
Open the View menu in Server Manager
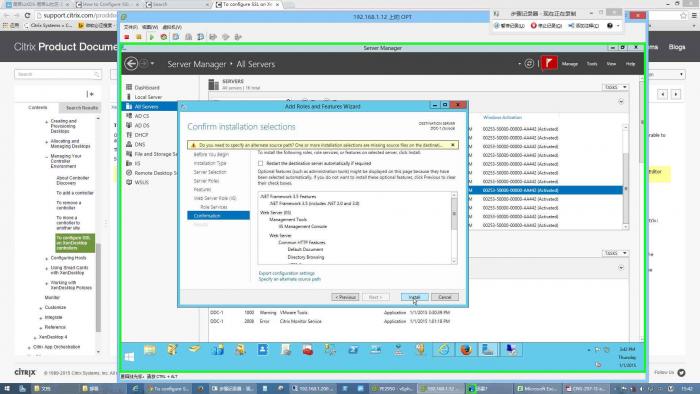pyautogui.click(x=611, y=64)
